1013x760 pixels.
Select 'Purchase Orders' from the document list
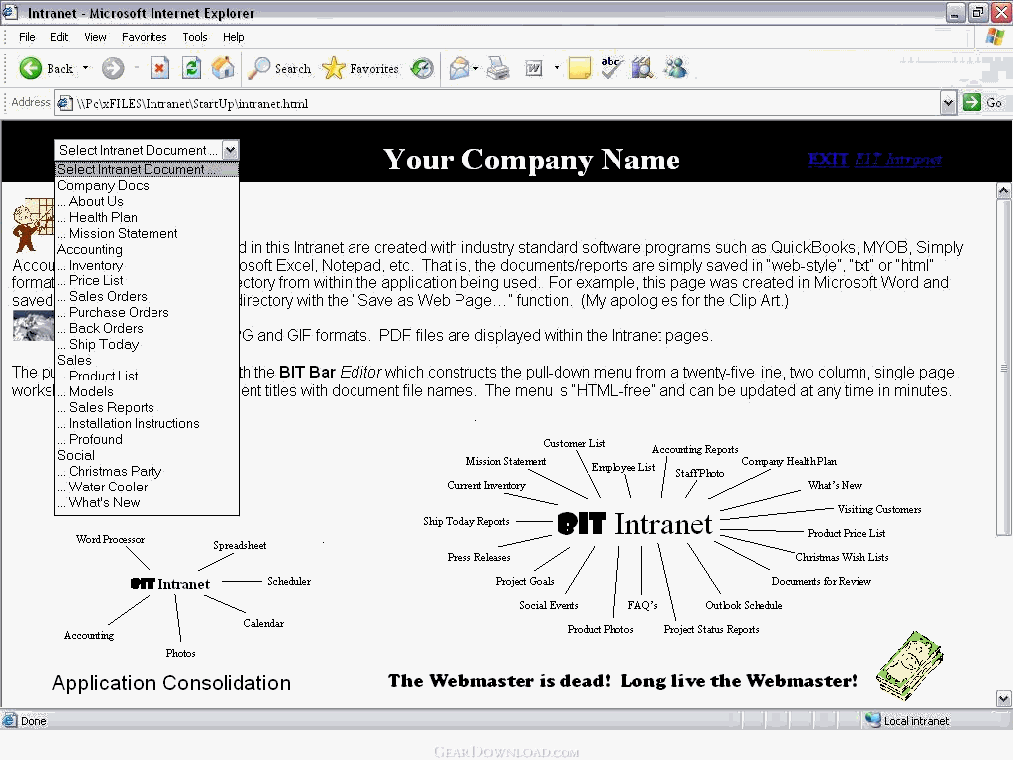(147, 312)
